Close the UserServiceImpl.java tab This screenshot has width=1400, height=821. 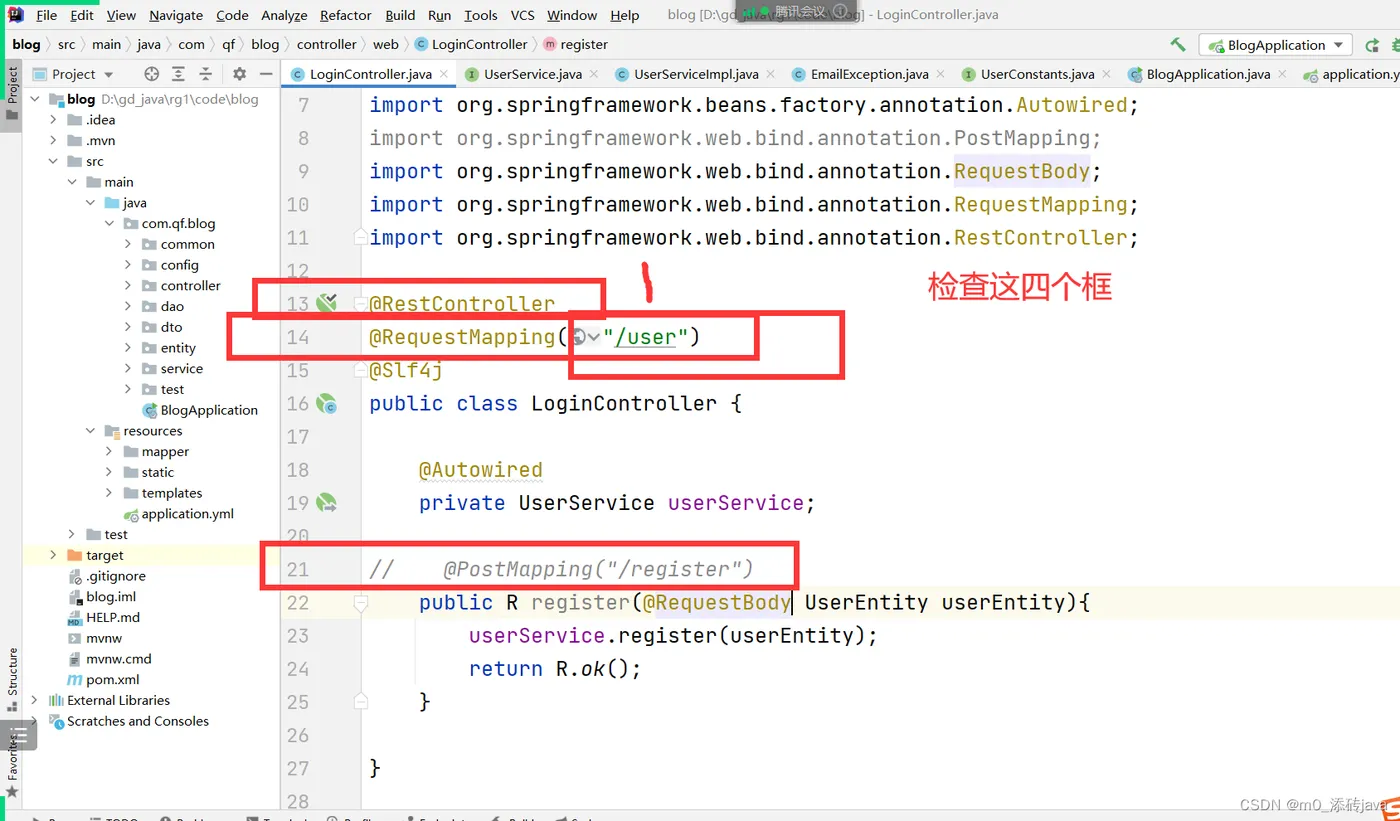click(771, 74)
